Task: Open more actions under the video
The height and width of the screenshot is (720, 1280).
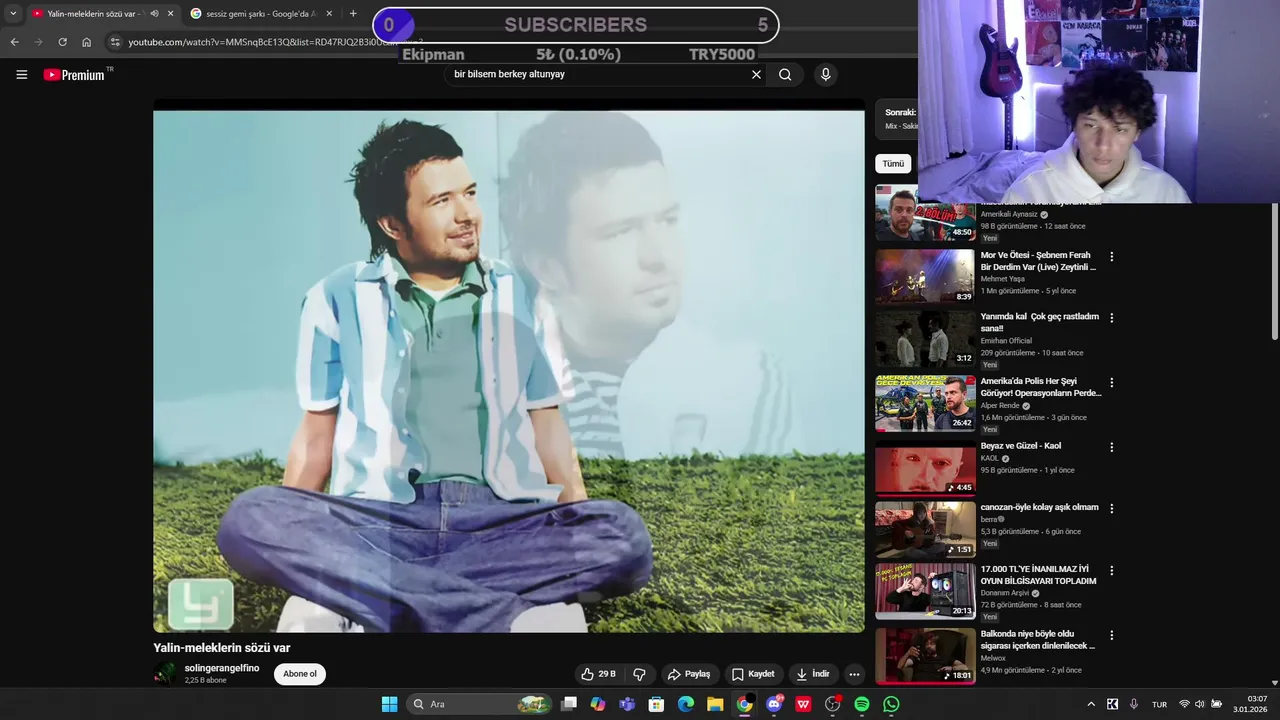Action: 854,674
